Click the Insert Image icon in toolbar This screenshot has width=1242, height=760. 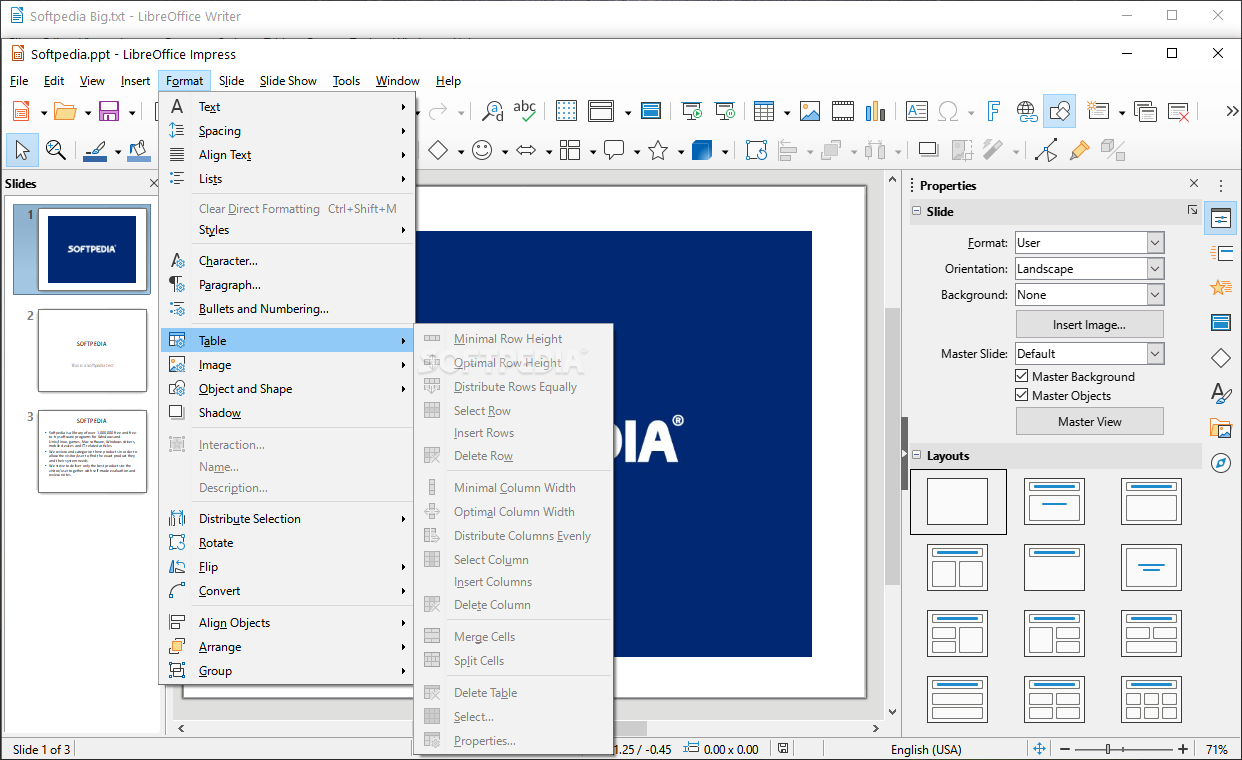point(810,111)
